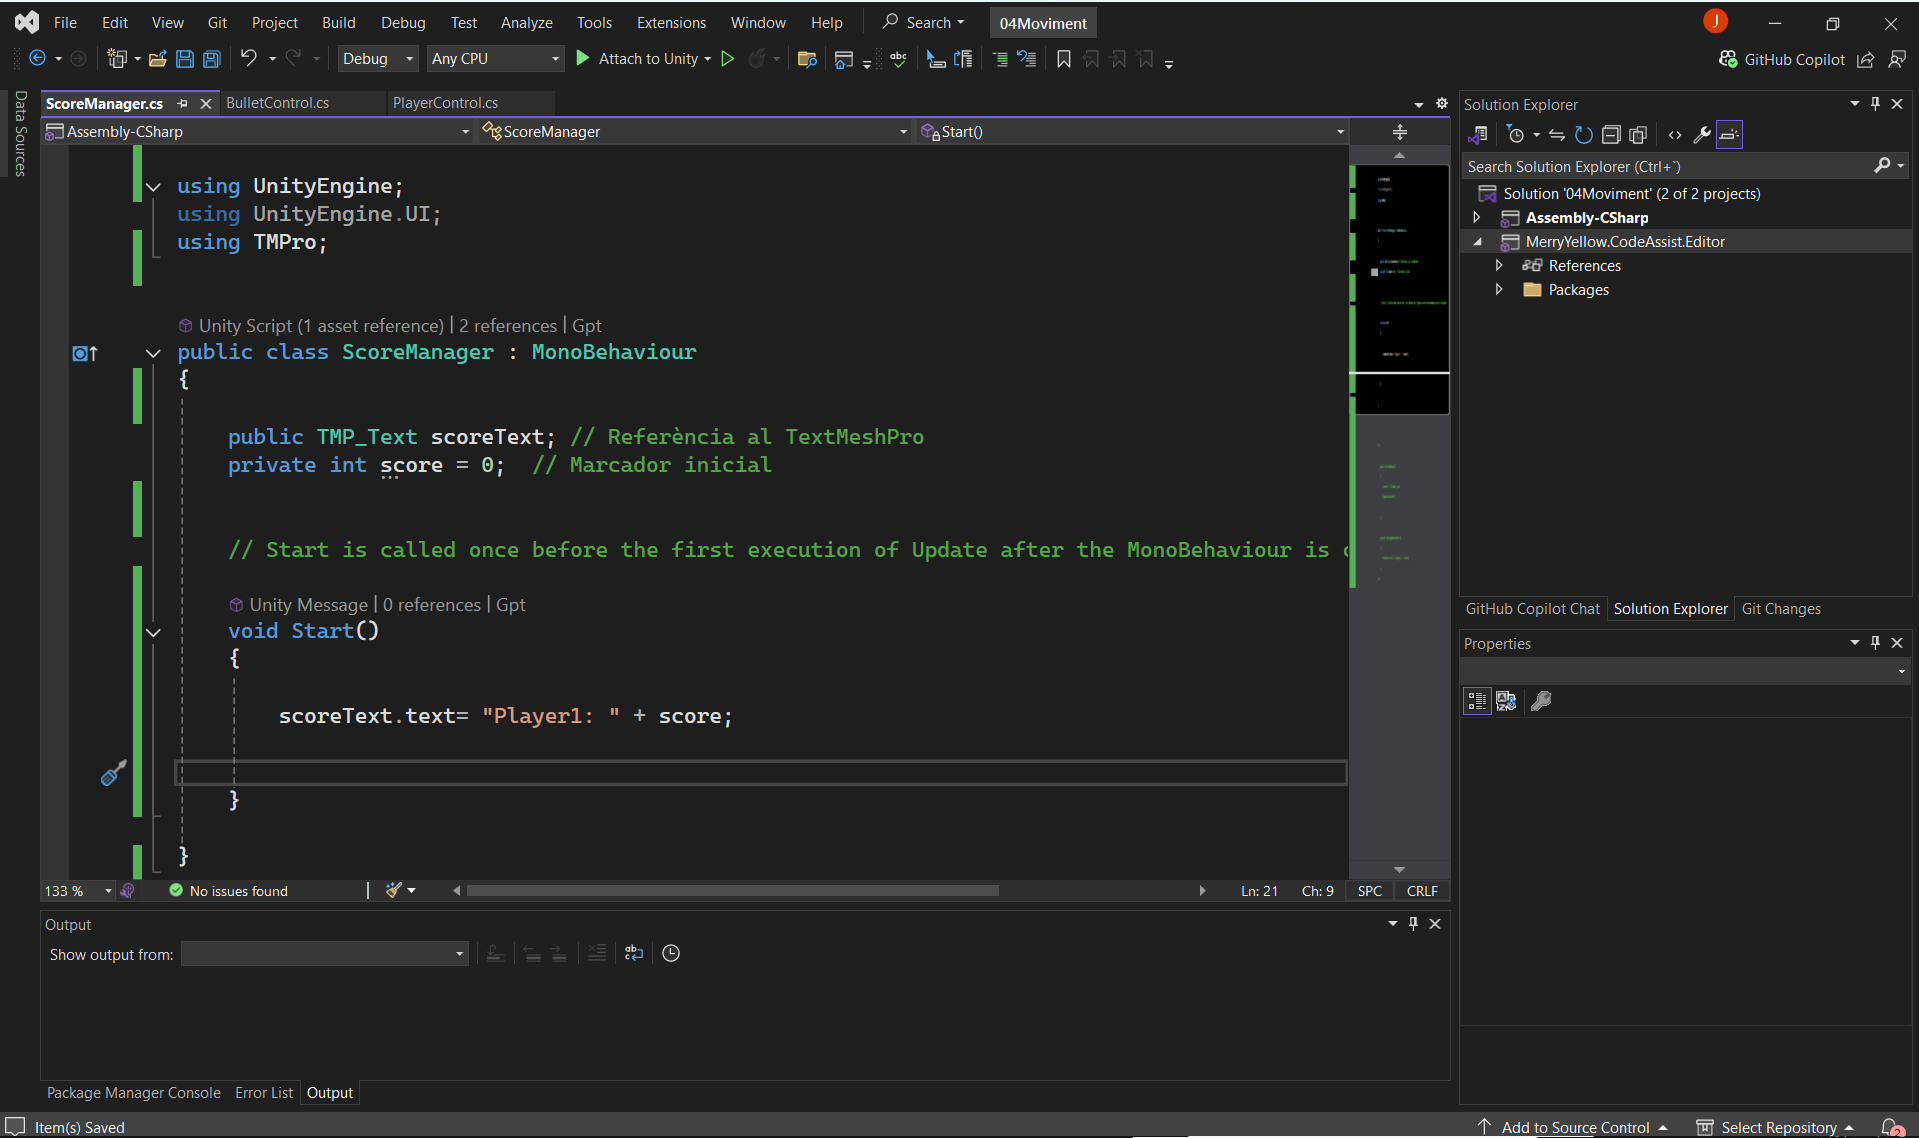The height and width of the screenshot is (1138, 1919).
Task: Open the Show output from dropdown
Action: click(325, 954)
